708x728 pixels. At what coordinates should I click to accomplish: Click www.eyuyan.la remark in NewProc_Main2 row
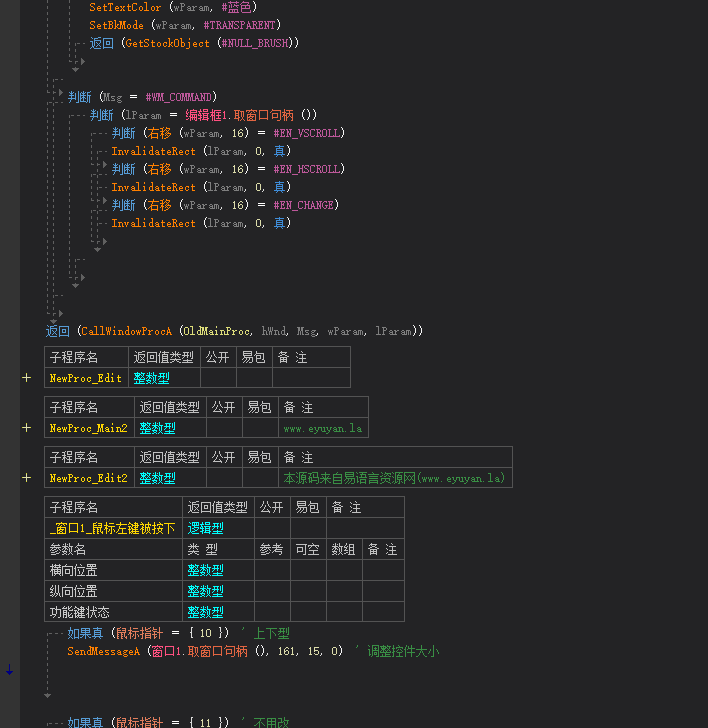pos(323,428)
